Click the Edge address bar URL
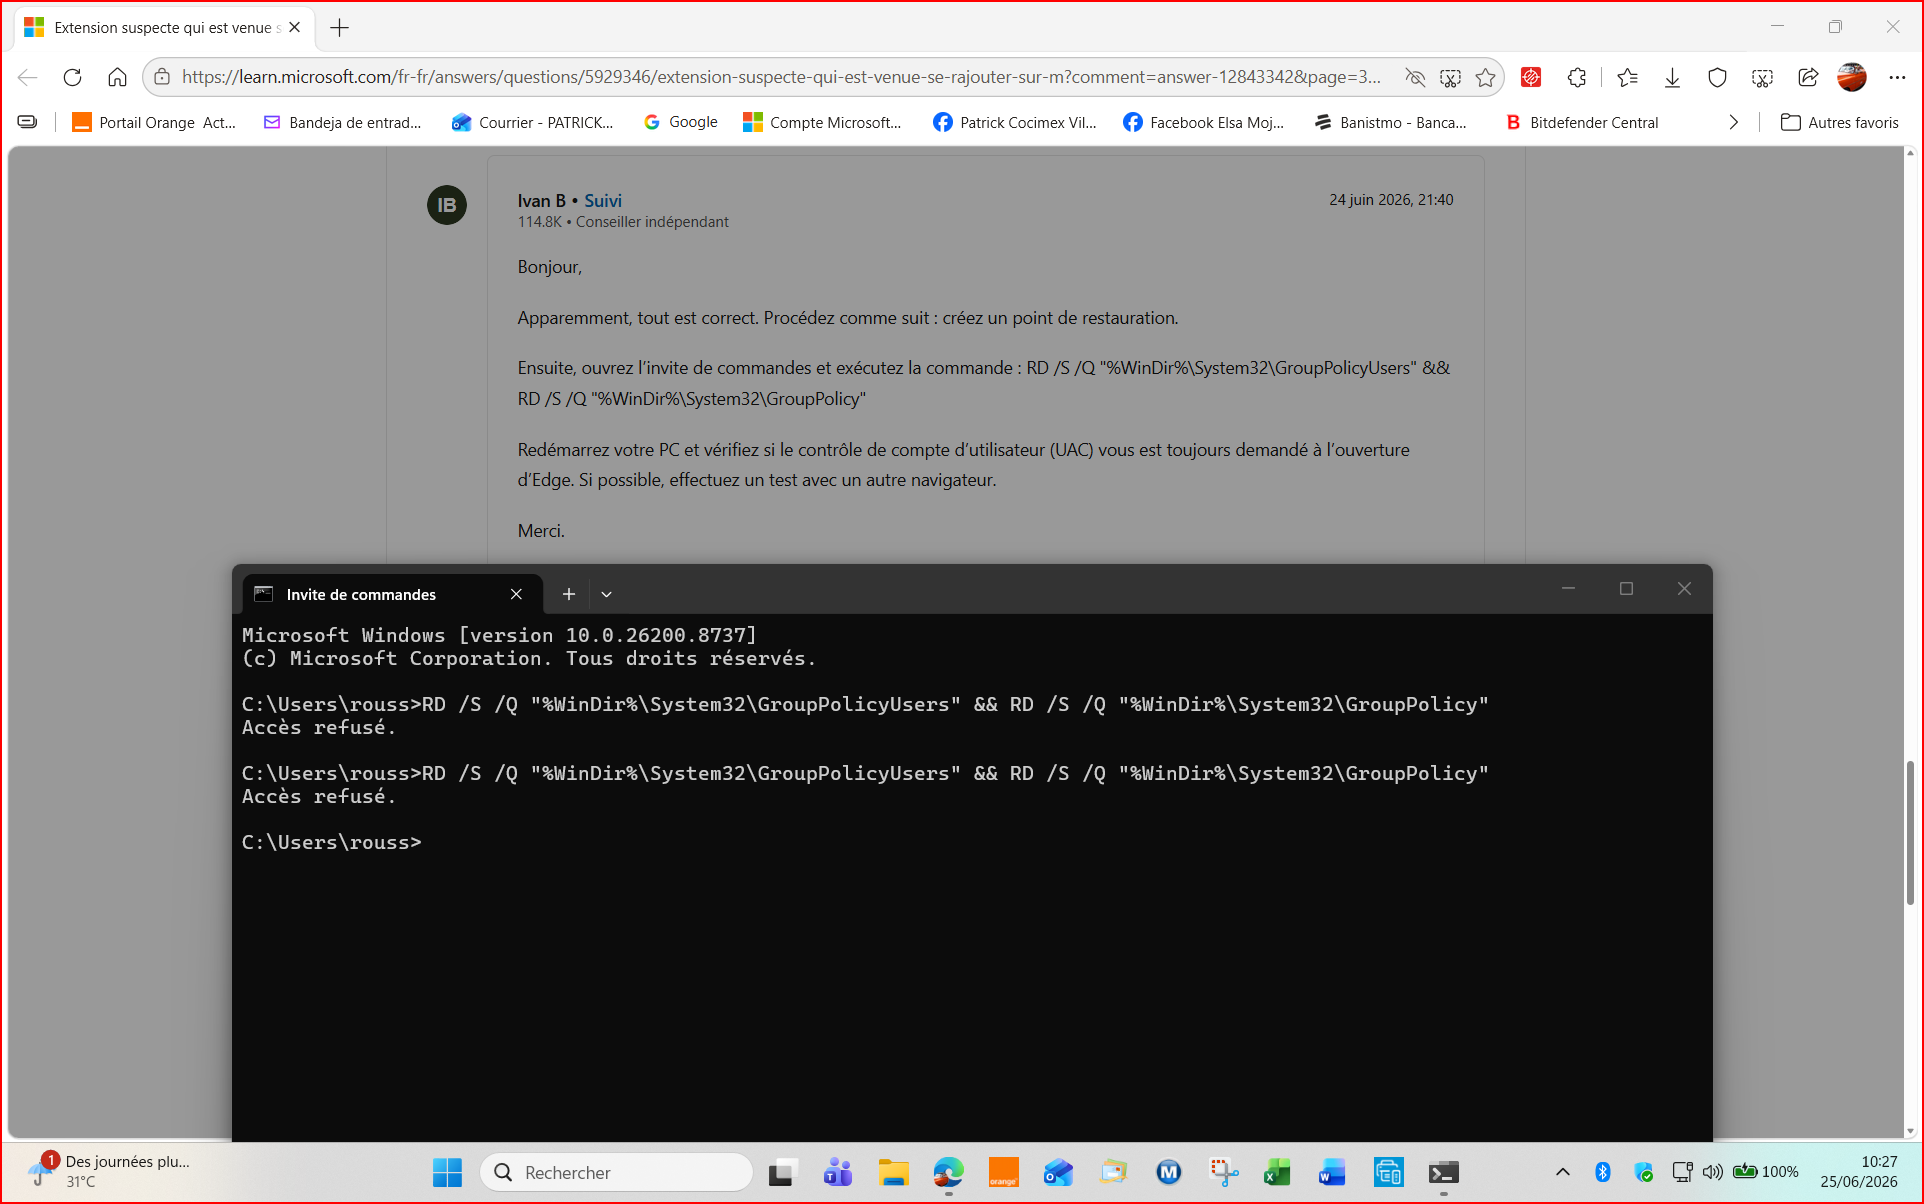 782,77
